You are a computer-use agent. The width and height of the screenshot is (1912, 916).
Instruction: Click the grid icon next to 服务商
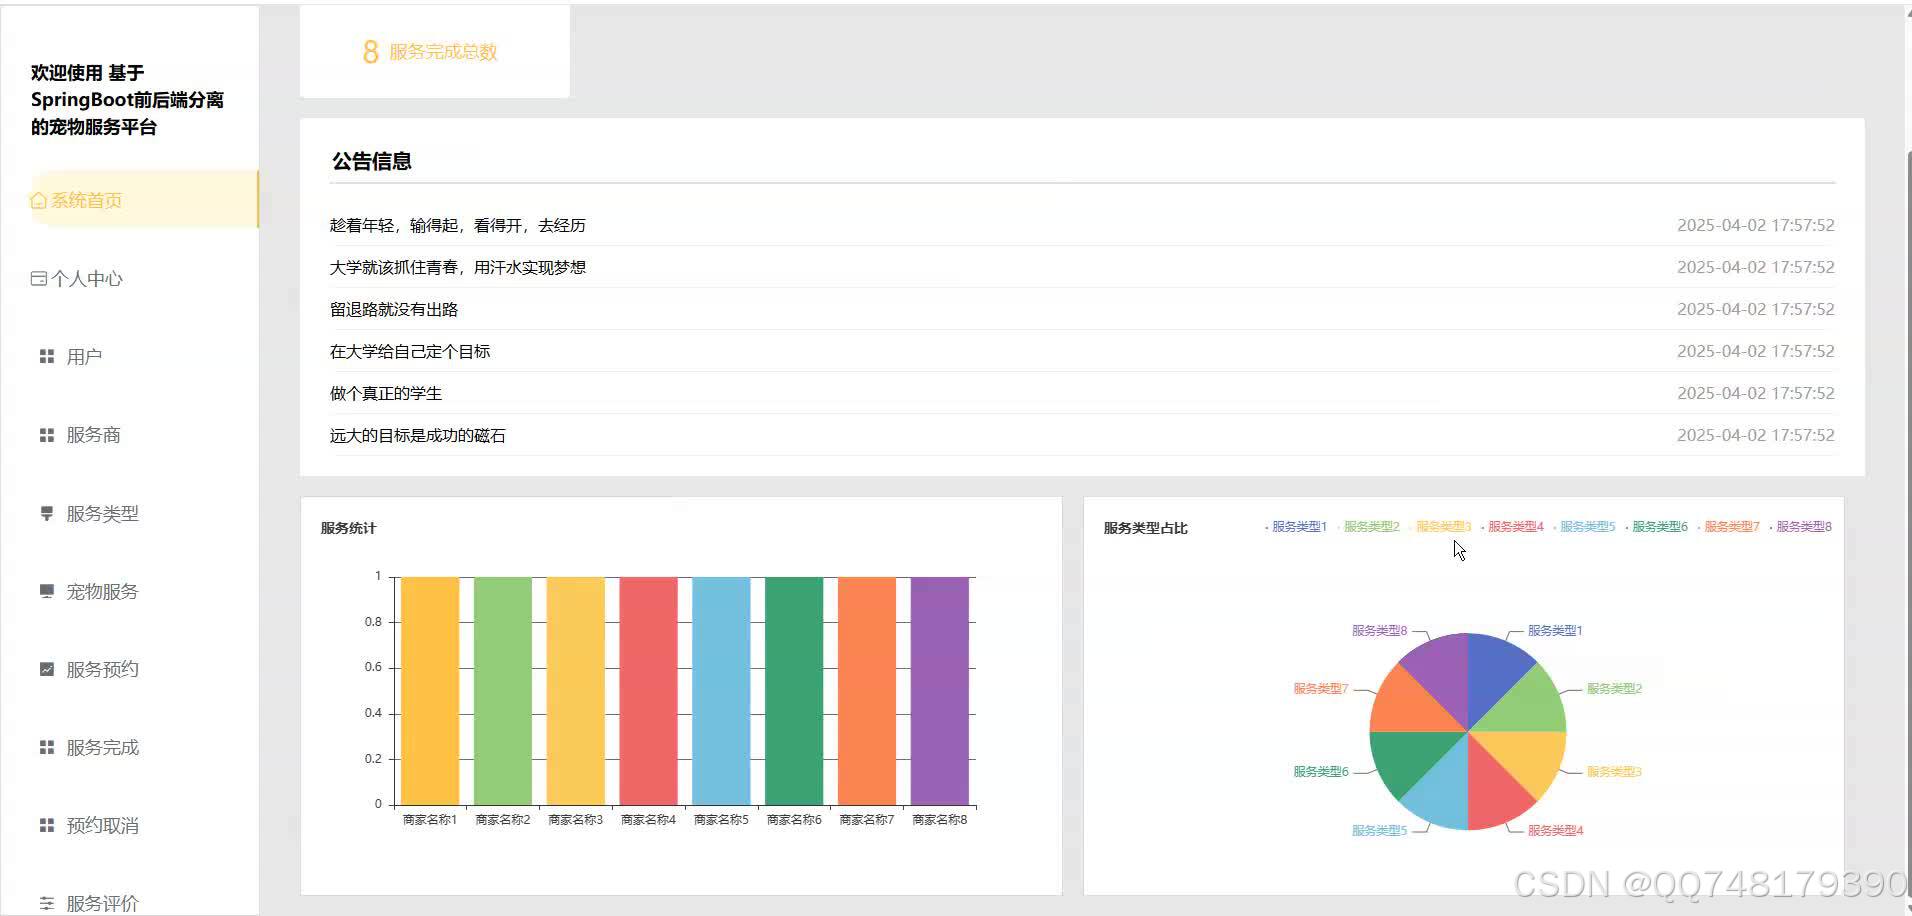point(46,435)
